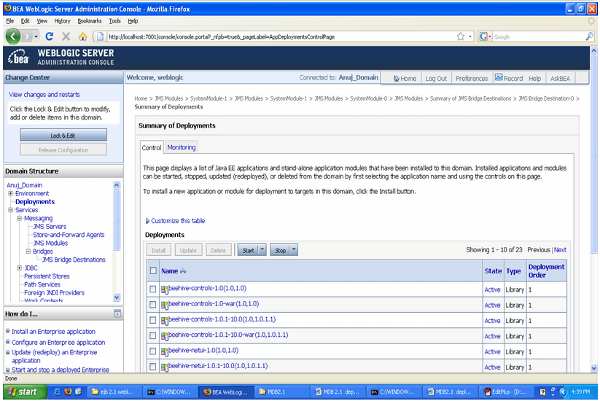The image size is (600, 401).
Task: Click Domain Structure scroll up arrow
Action: [x=117, y=185]
